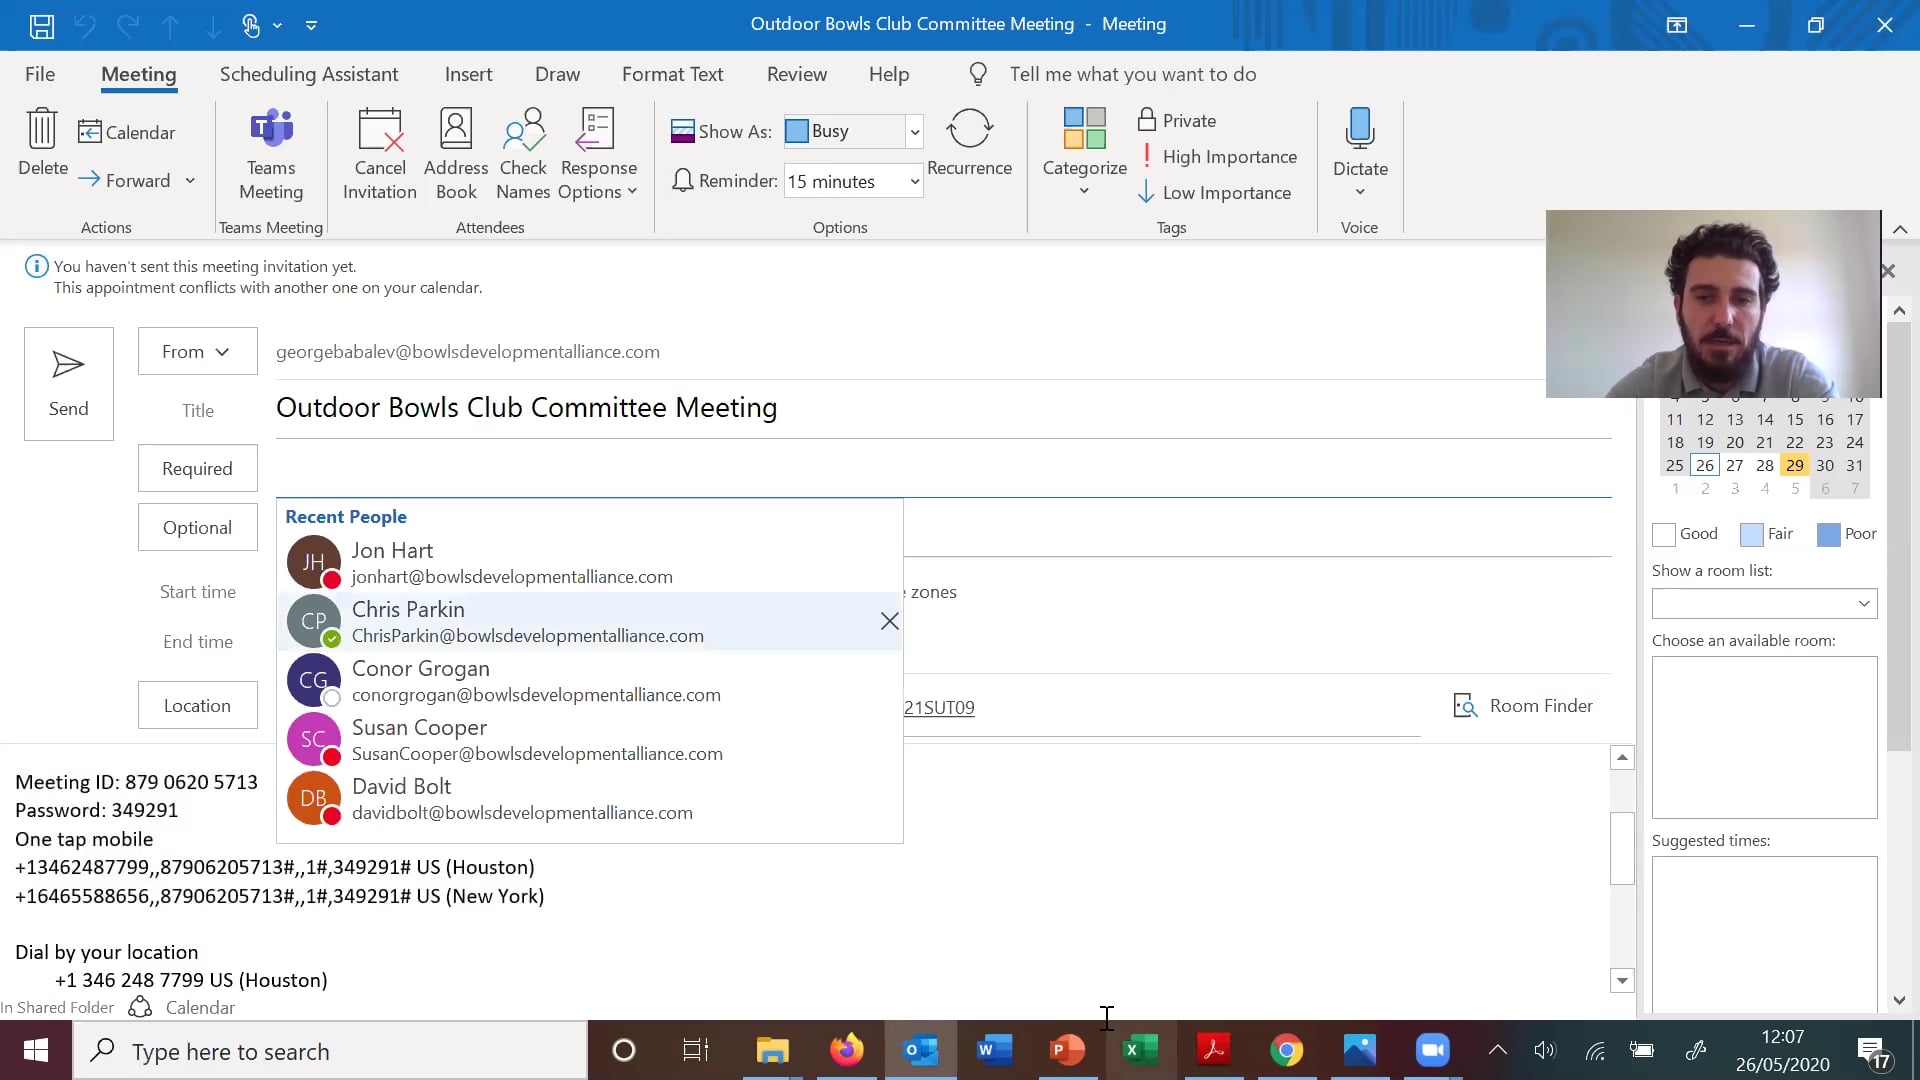
Task: Click the Good availability color swatch
Action: point(1664,535)
